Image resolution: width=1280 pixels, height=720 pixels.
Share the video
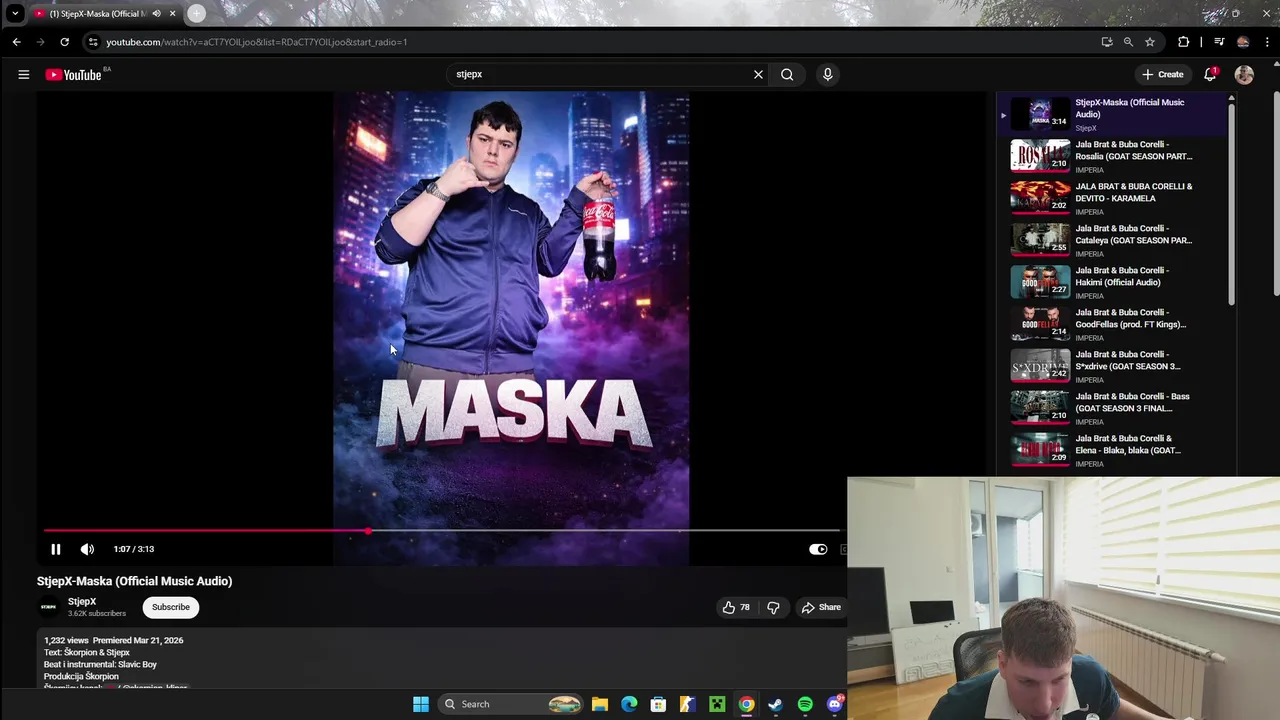point(821,607)
